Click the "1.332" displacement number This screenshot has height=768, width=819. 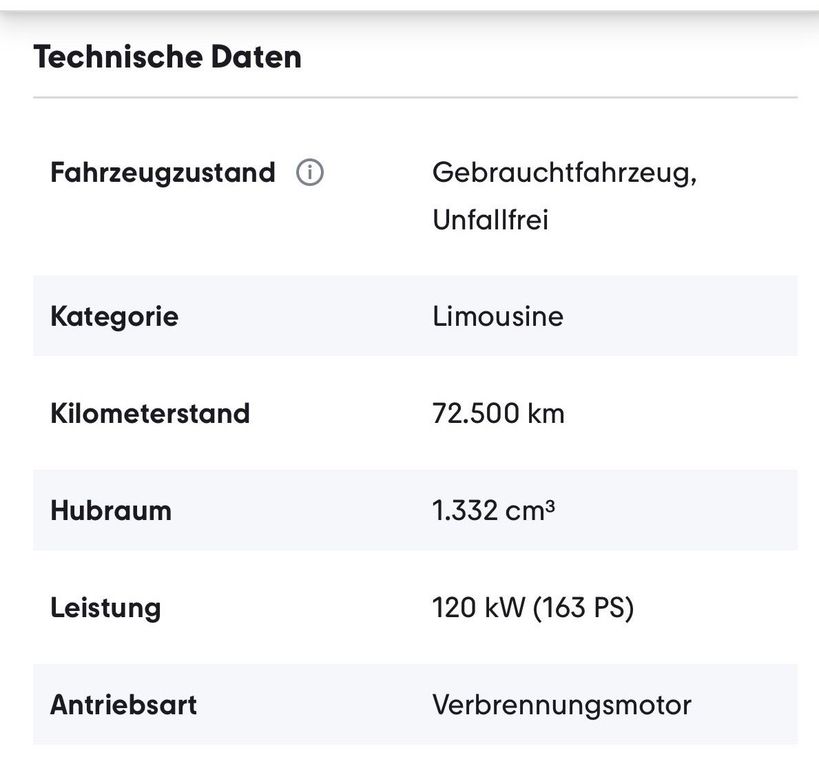pyautogui.click(x=464, y=510)
